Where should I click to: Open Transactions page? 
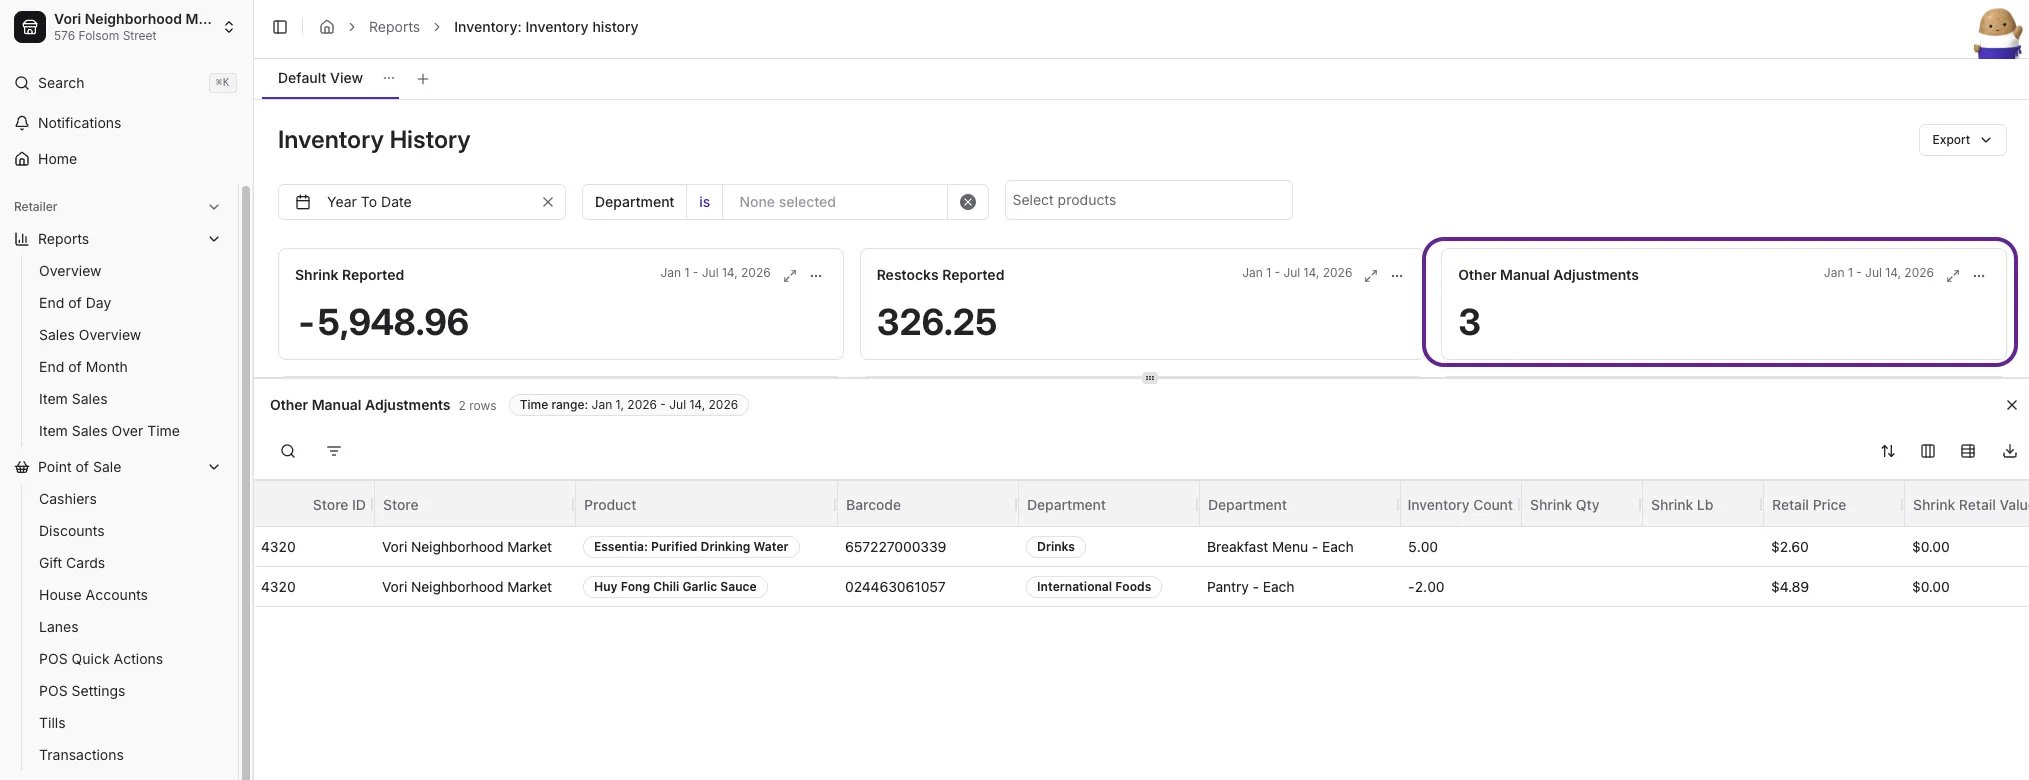pos(81,755)
